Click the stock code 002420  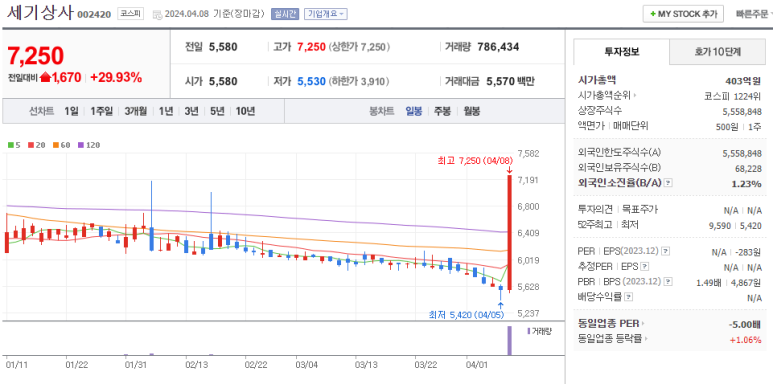pyautogui.click(x=94, y=15)
